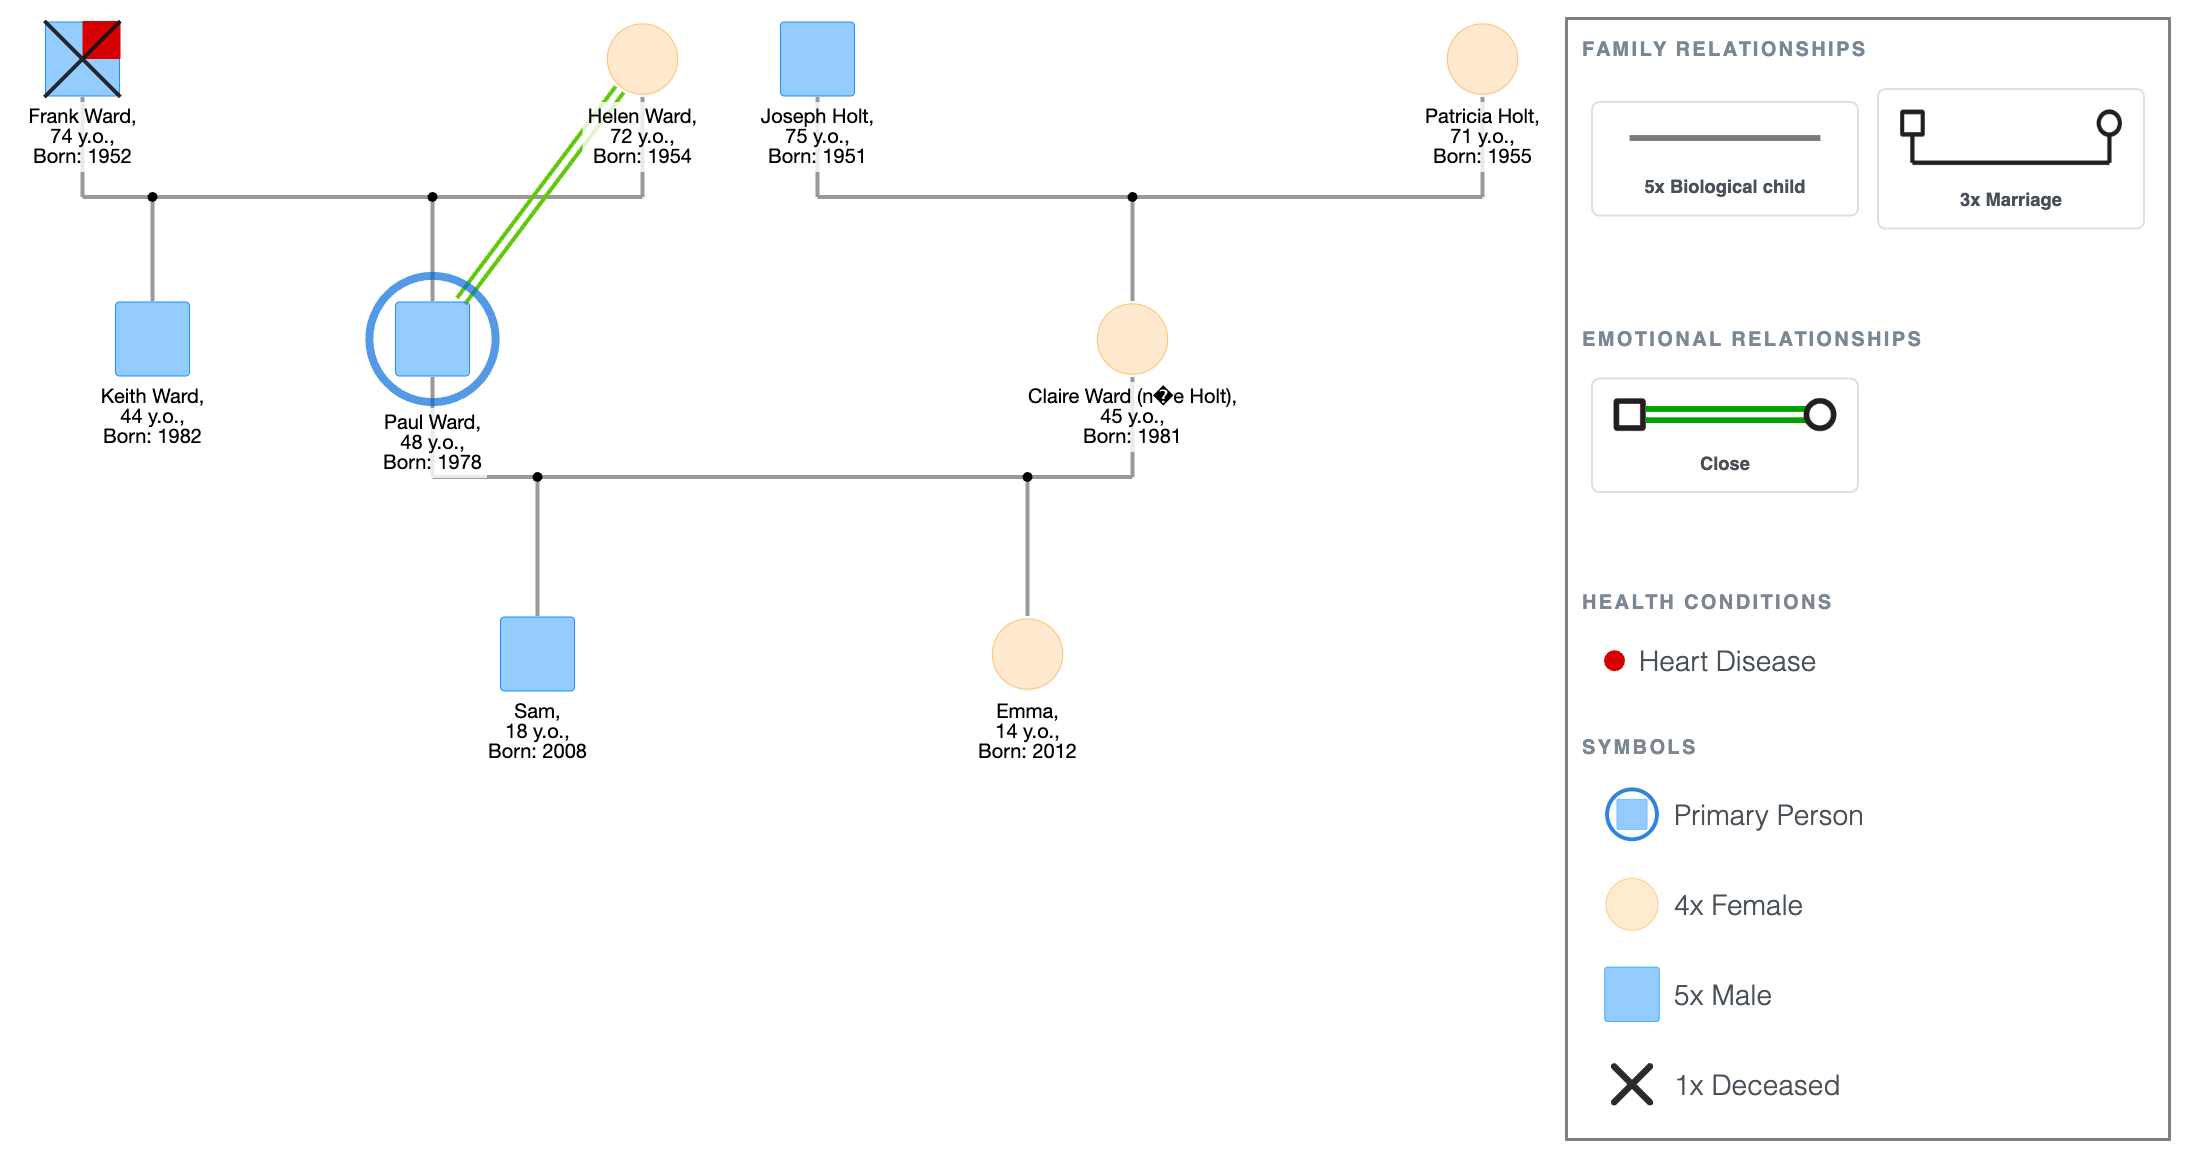The image size is (2188, 1158).
Task: Click the Female circle legend symbol
Action: pyautogui.click(x=1632, y=904)
